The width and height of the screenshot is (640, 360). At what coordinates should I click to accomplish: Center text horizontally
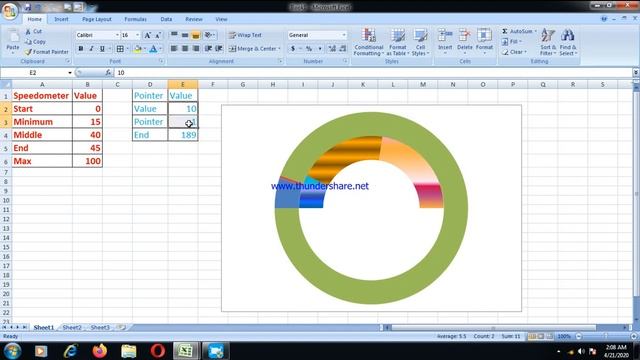(185, 49)
